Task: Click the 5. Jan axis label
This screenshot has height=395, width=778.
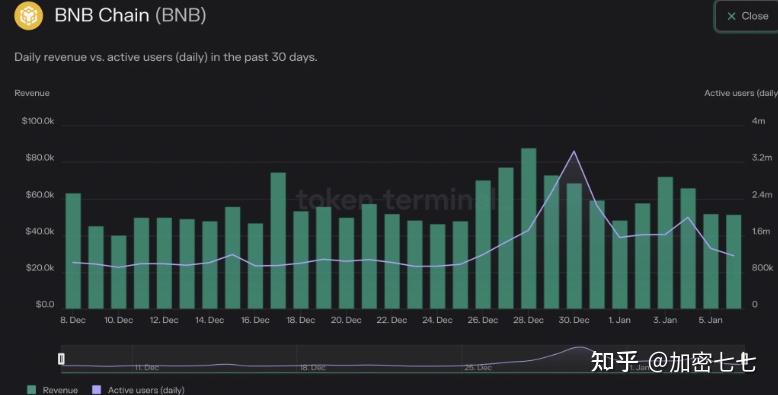Action: (711, 320)
